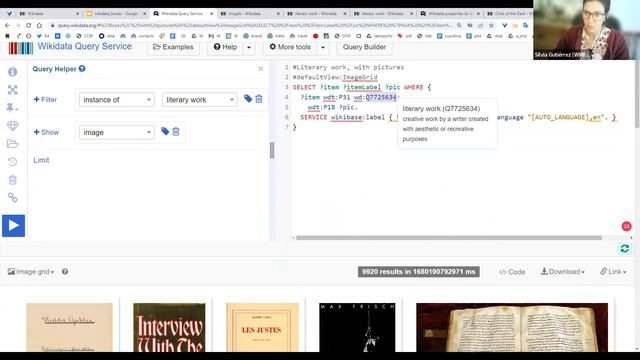Click the '9920 results' status label

pyautogui.click(x=418, y=272)
